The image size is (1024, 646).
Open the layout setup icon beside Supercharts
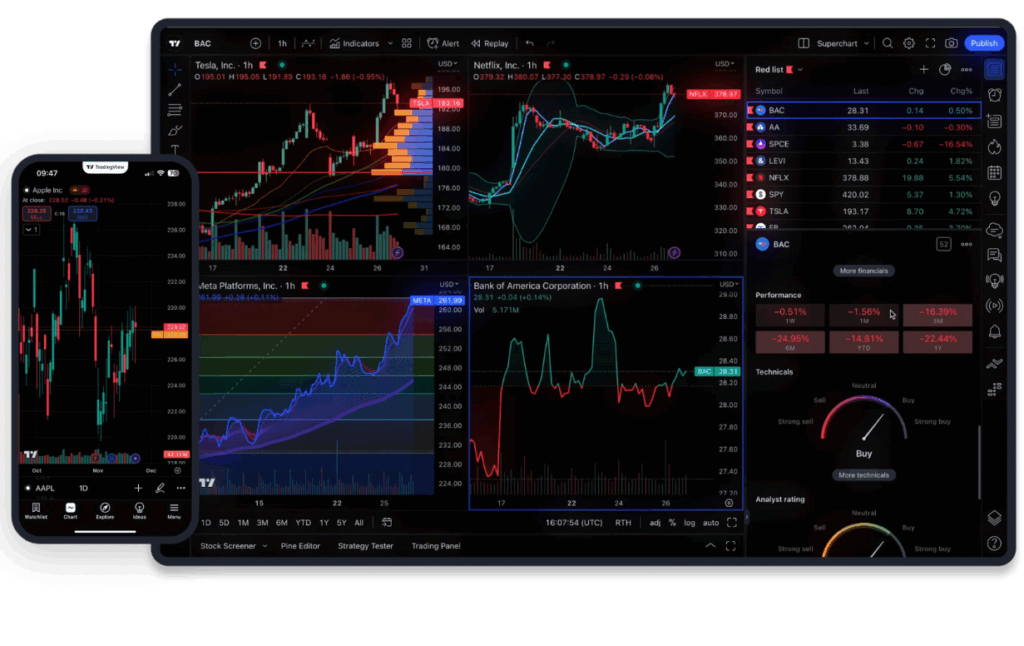804,44
